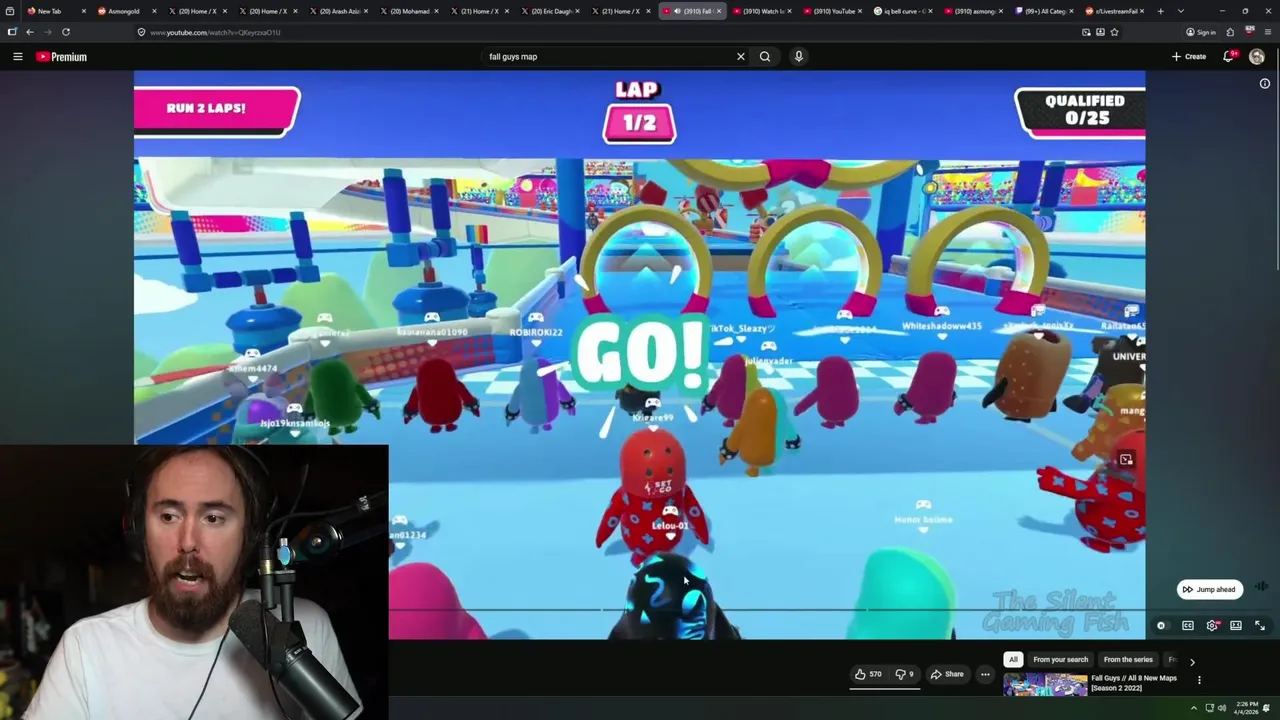Share the video

[x=947, y=674]
